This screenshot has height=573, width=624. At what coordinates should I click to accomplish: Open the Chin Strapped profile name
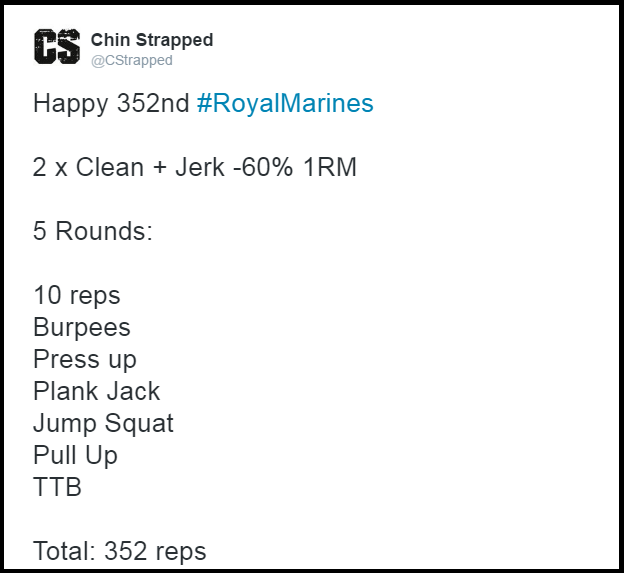(151, 40)
